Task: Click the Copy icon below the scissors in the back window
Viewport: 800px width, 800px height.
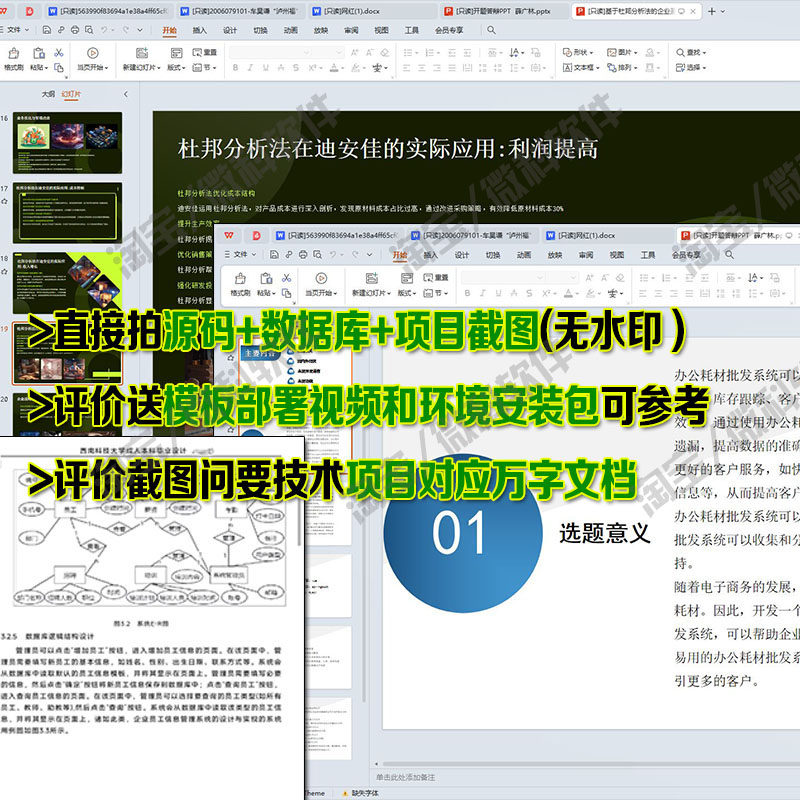Action: click(59, 67)
